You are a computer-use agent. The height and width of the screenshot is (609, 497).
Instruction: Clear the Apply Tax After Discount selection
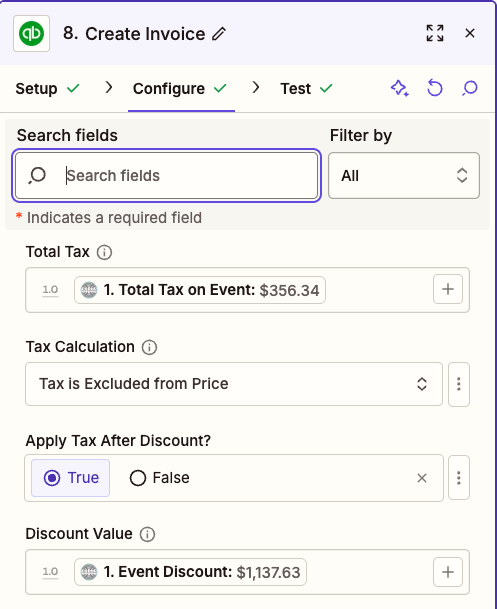pos(422,478)
